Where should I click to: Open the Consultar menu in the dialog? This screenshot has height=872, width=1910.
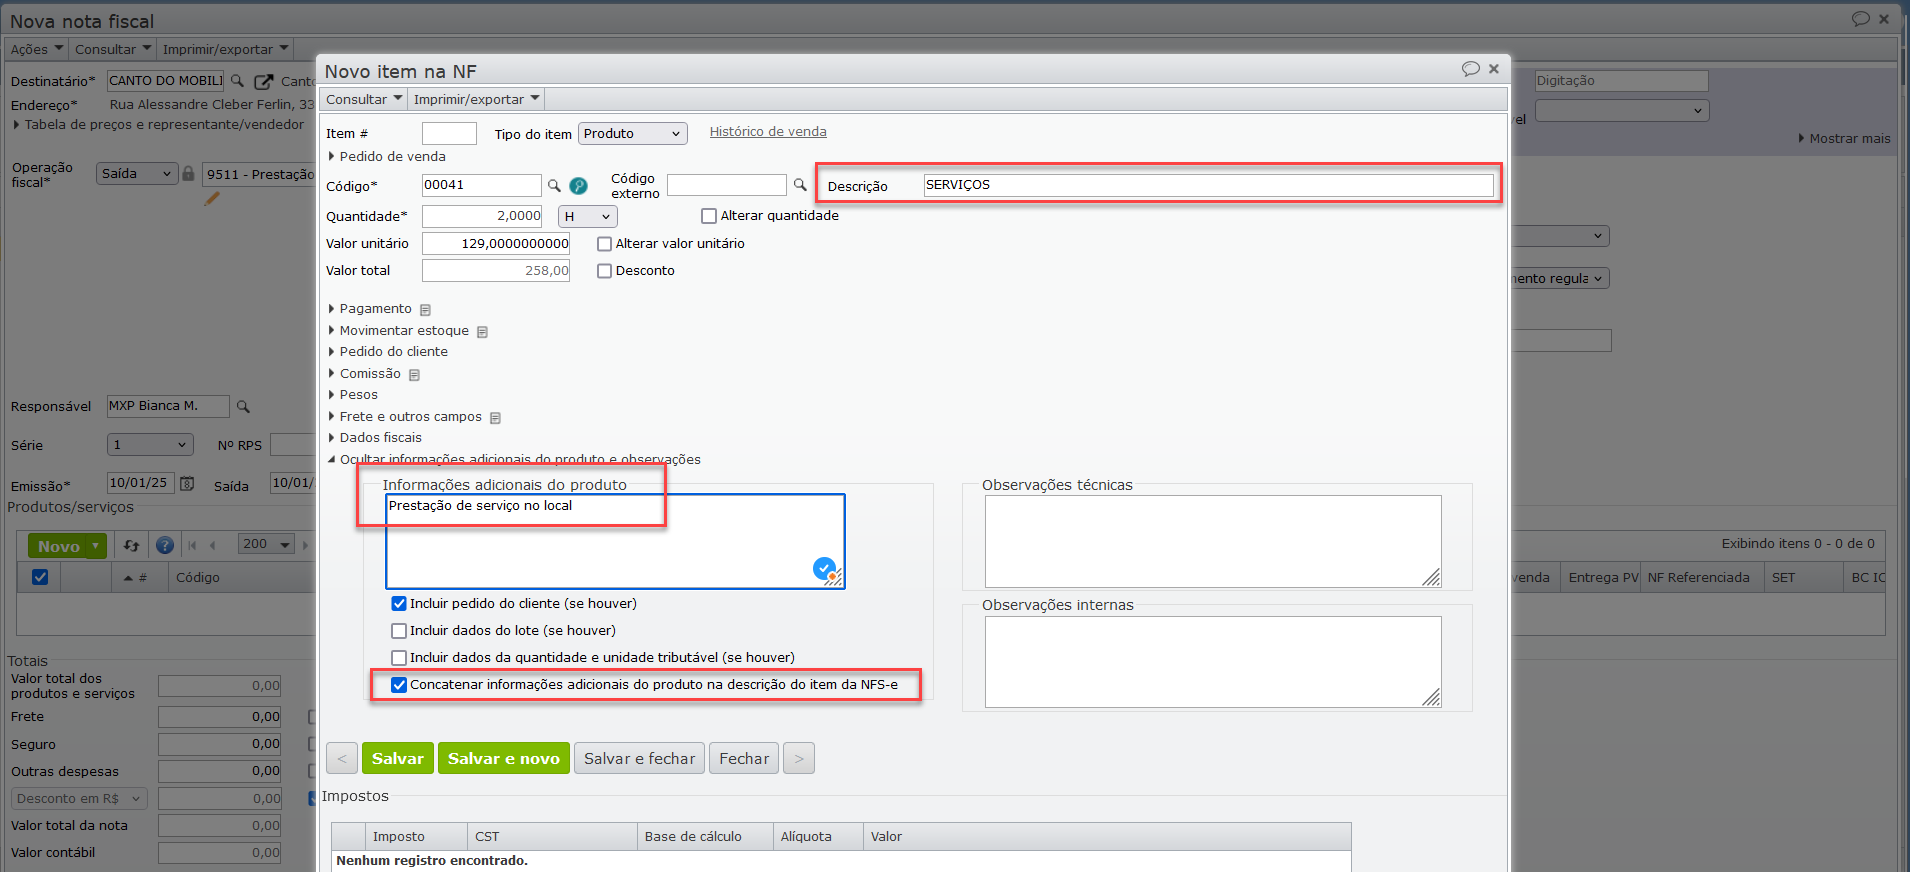[x=364, y=99]
